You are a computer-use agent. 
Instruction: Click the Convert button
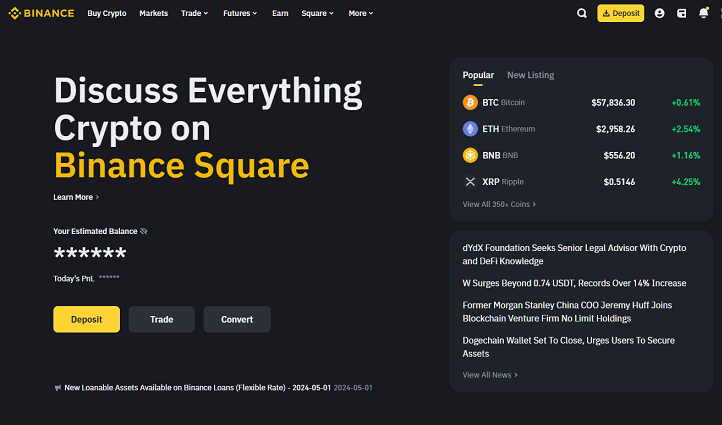(x=237, y=319)
